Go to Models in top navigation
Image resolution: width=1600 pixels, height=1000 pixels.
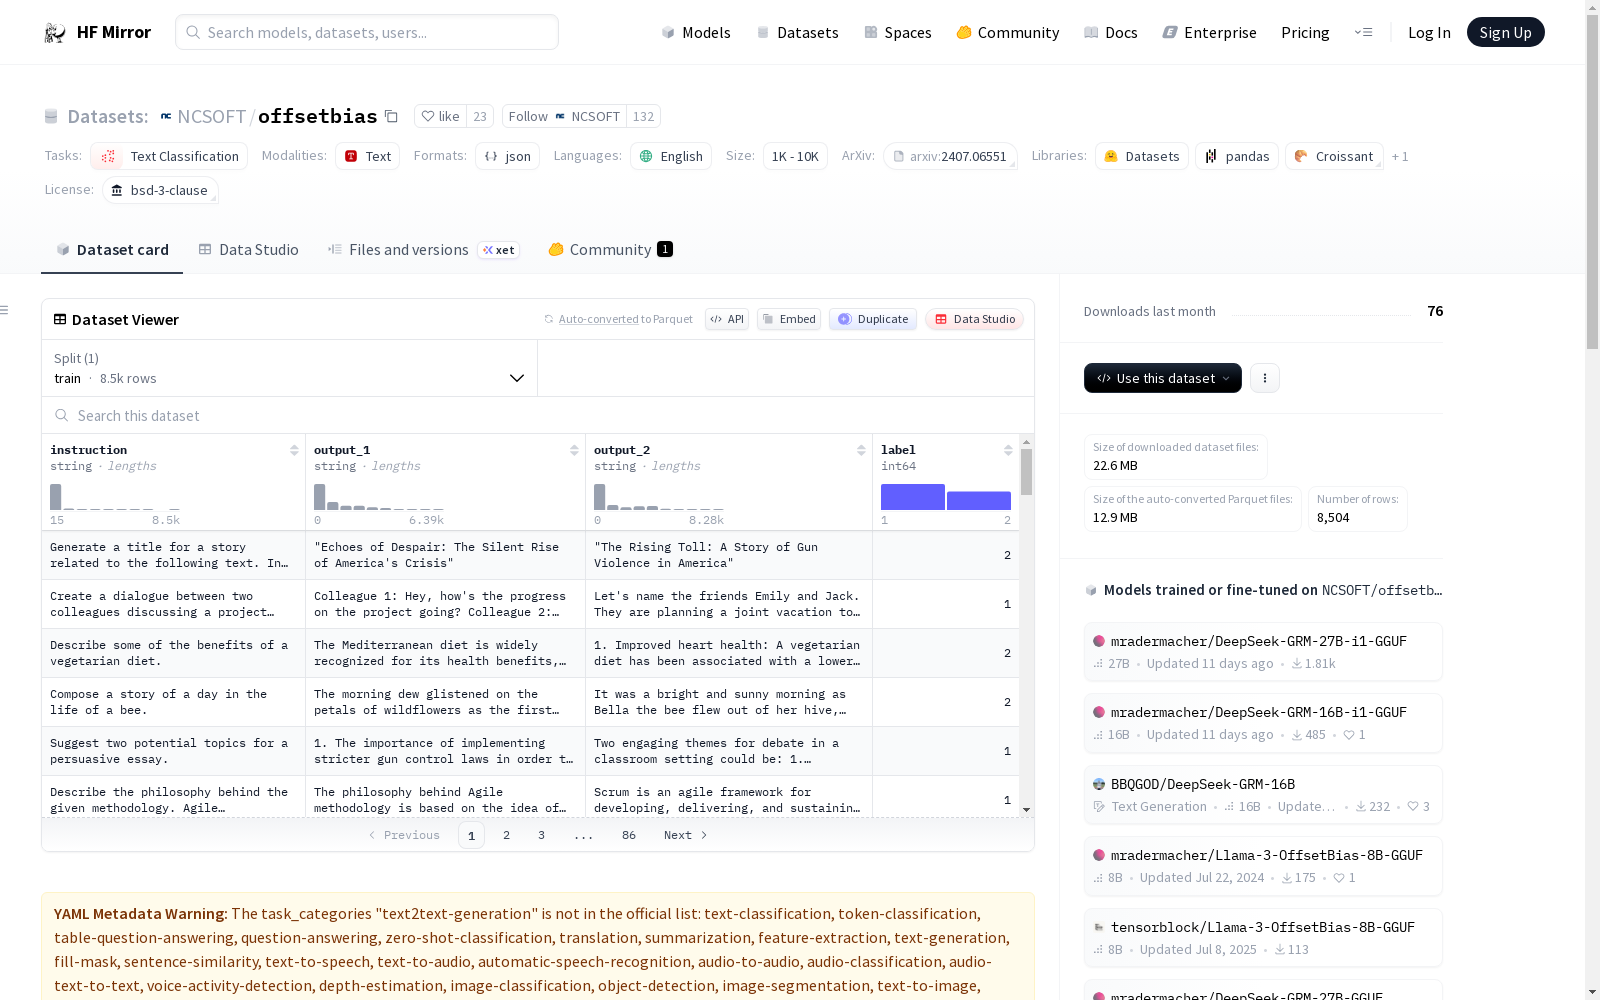pos(696,32)
